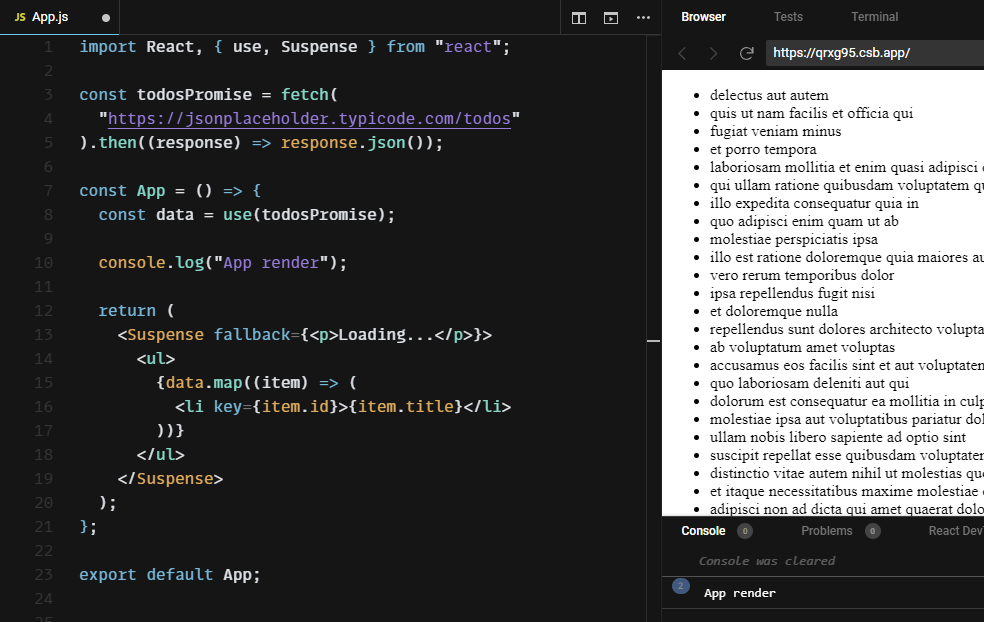This screenshot has height=622, width=984.
Task: Navigate forward in the browser preview
Action: (x=714, y=55)
